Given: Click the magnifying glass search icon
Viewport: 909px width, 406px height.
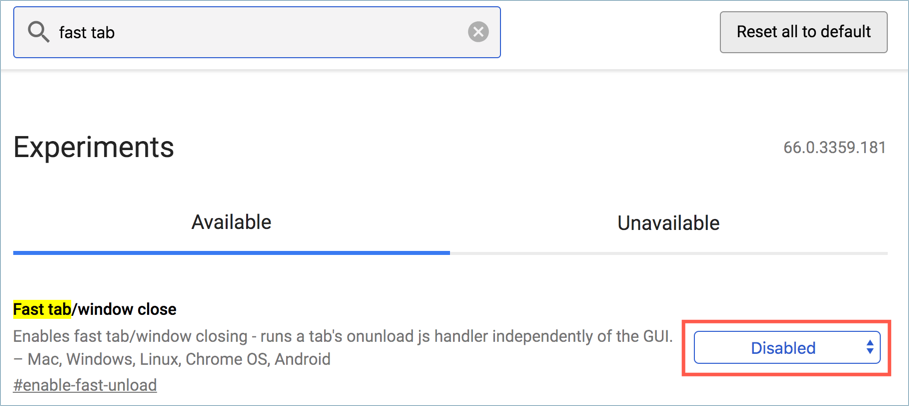Looking at the screenshot, I should click(38, 32).
